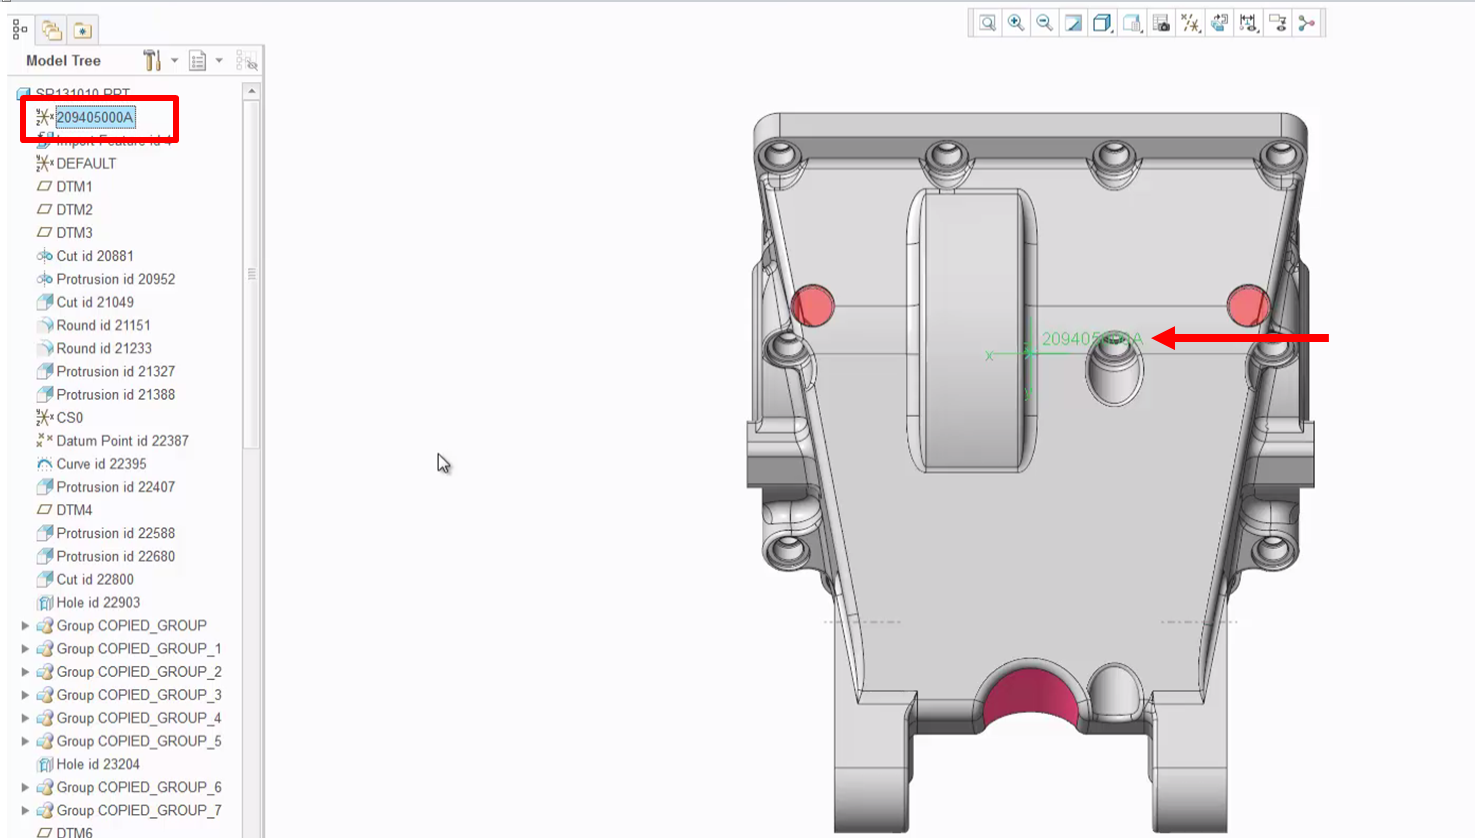Select Protrusion id 20952 feature
Image resolution: width=1475 pixels, height=838 pixels.
pyautogui.click(x=105, y=279)
